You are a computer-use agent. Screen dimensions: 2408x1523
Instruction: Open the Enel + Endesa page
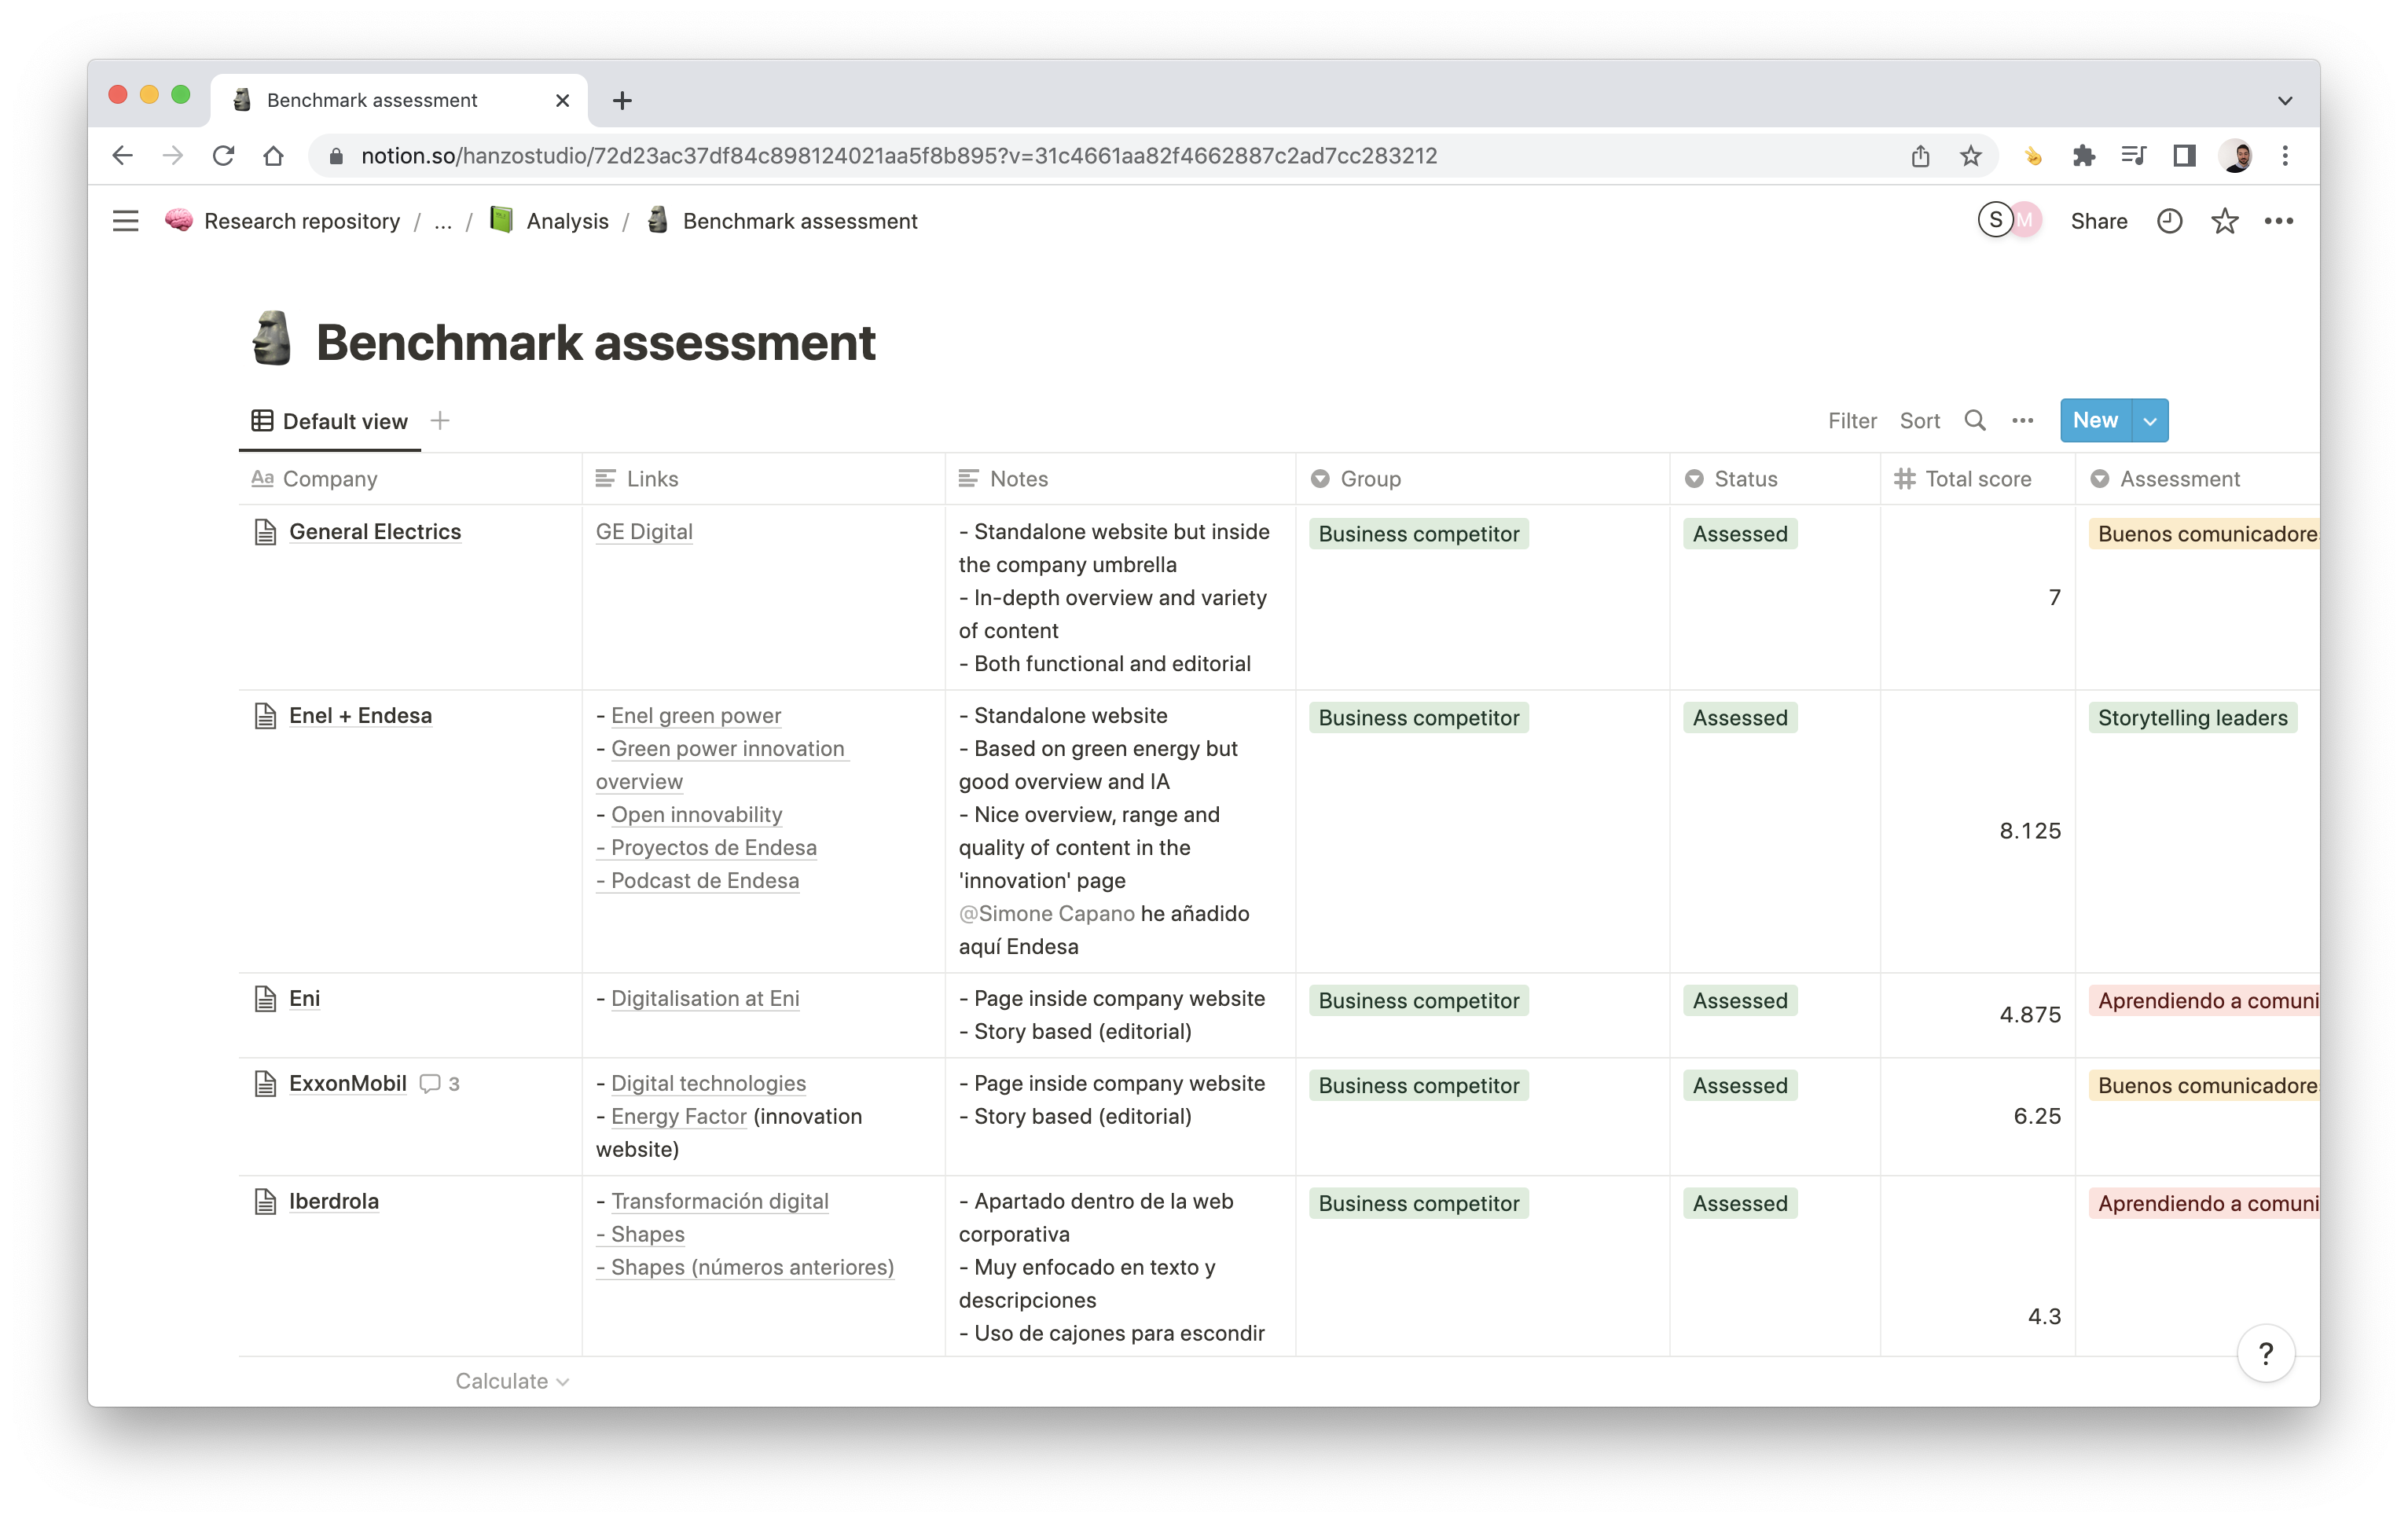click(360, 716)
